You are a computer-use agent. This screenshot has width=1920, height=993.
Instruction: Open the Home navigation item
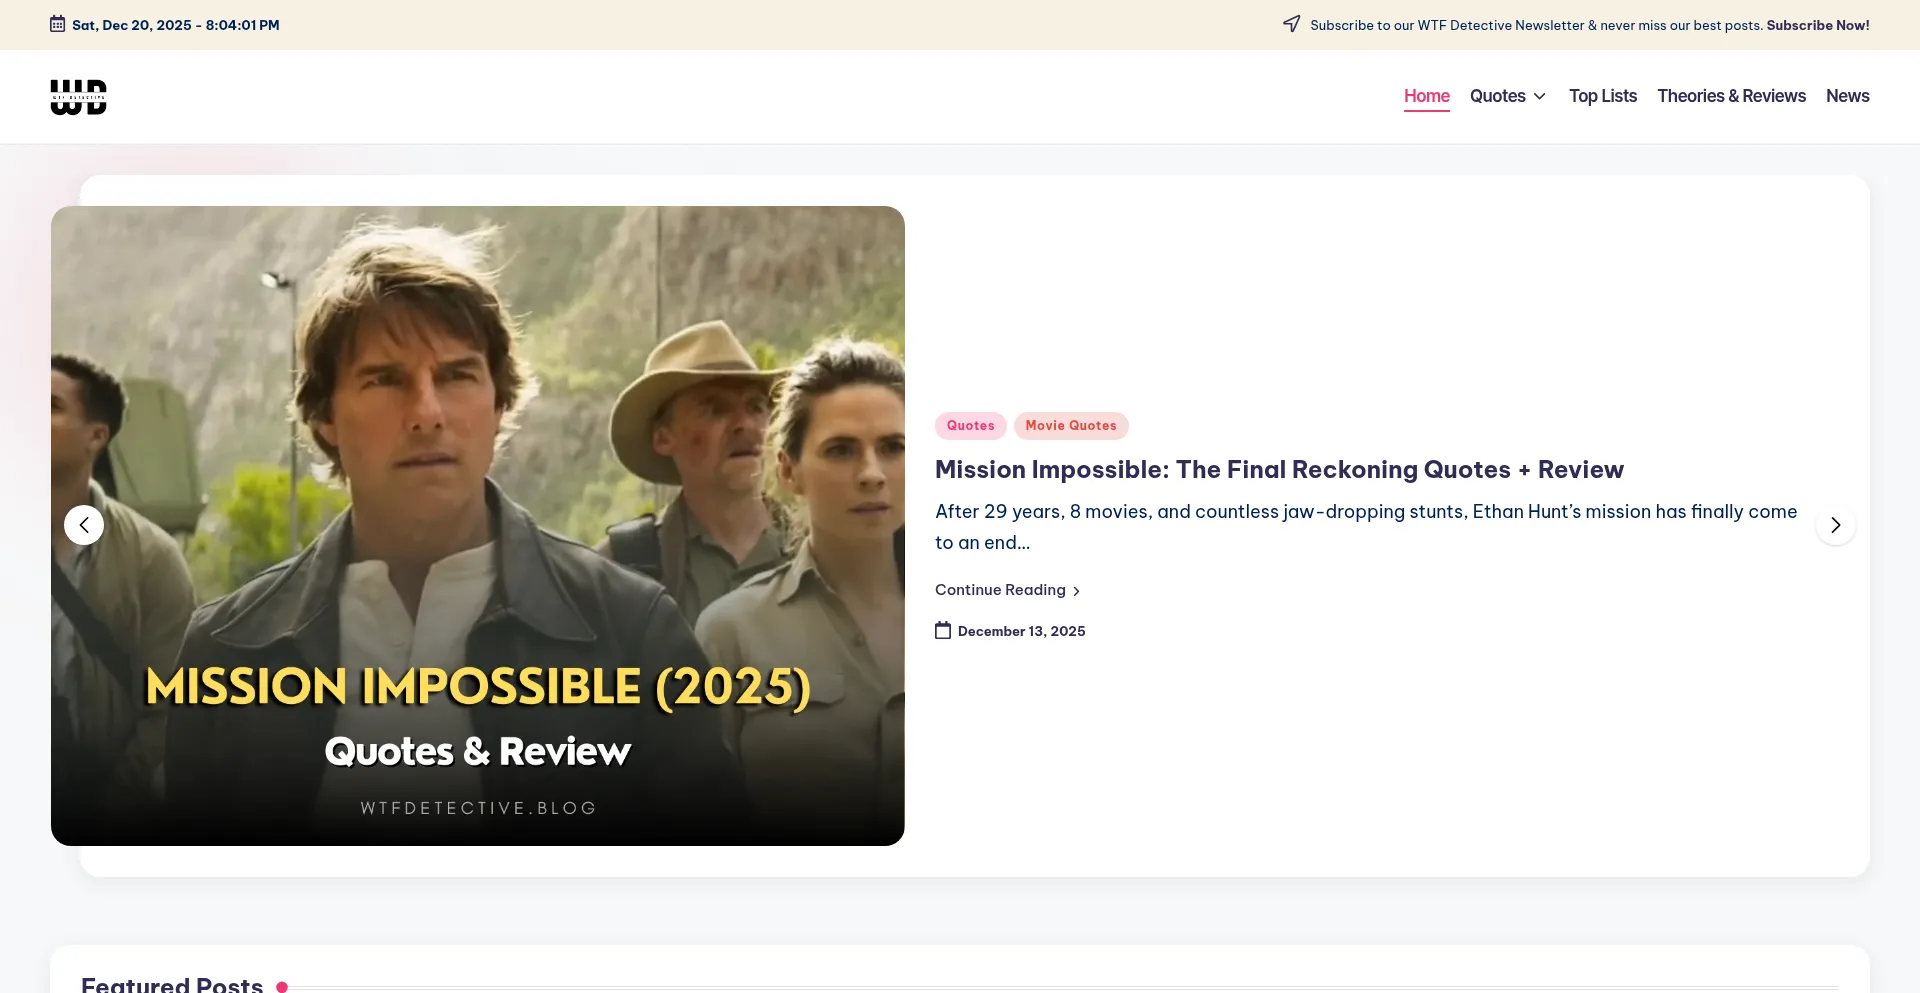point(1426,96)
